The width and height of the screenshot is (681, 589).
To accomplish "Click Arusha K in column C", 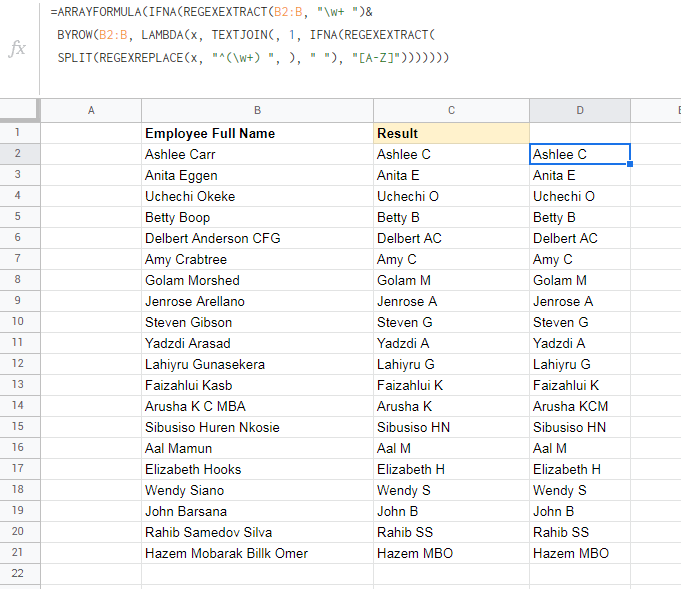I will (x=452, y=406).
